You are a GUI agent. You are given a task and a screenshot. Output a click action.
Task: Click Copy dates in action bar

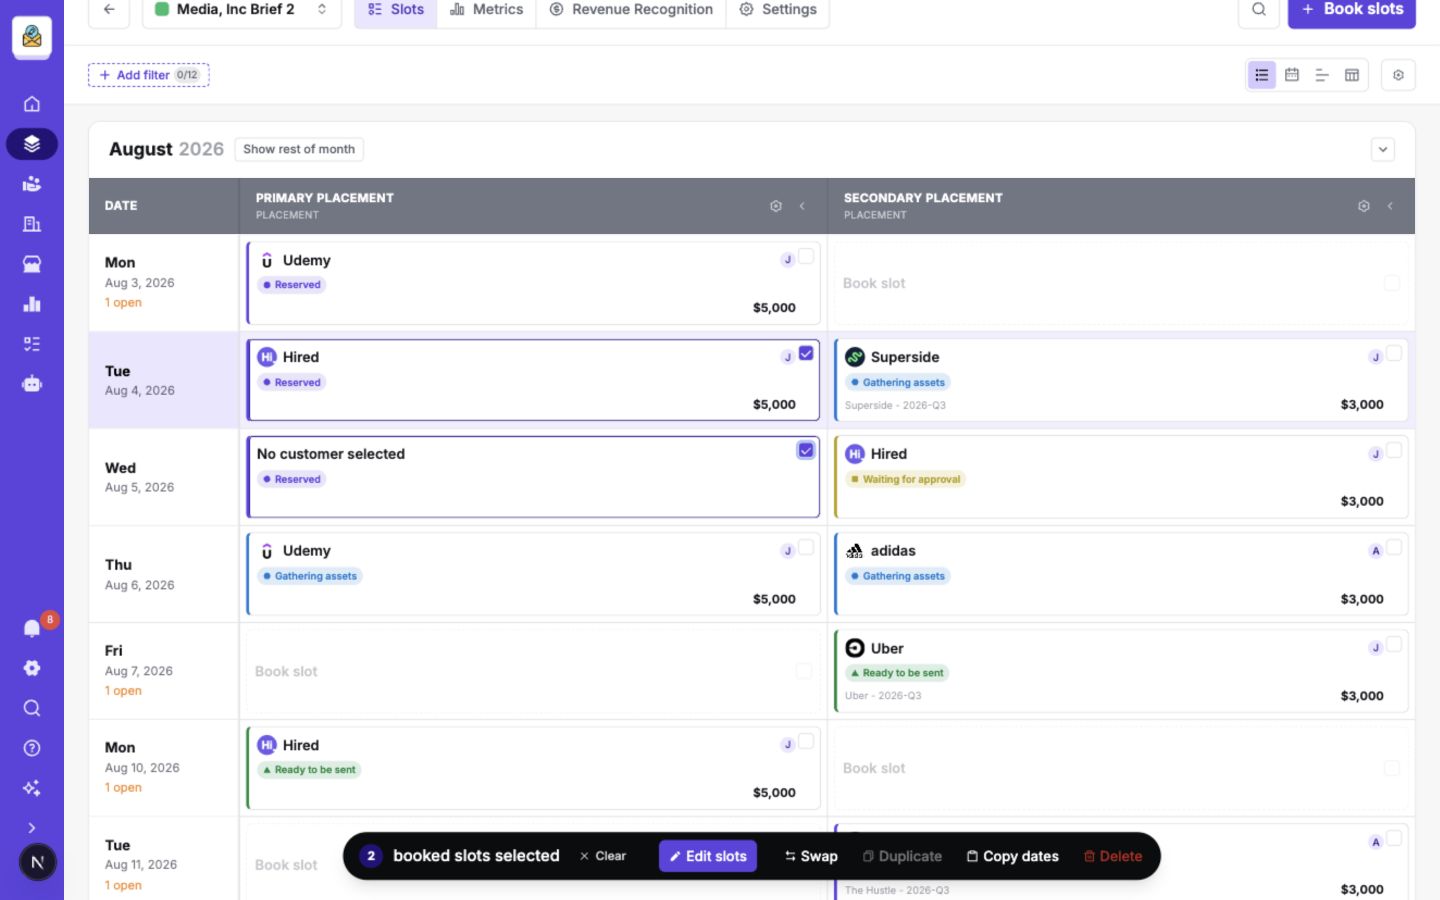tap(1012, 856)
